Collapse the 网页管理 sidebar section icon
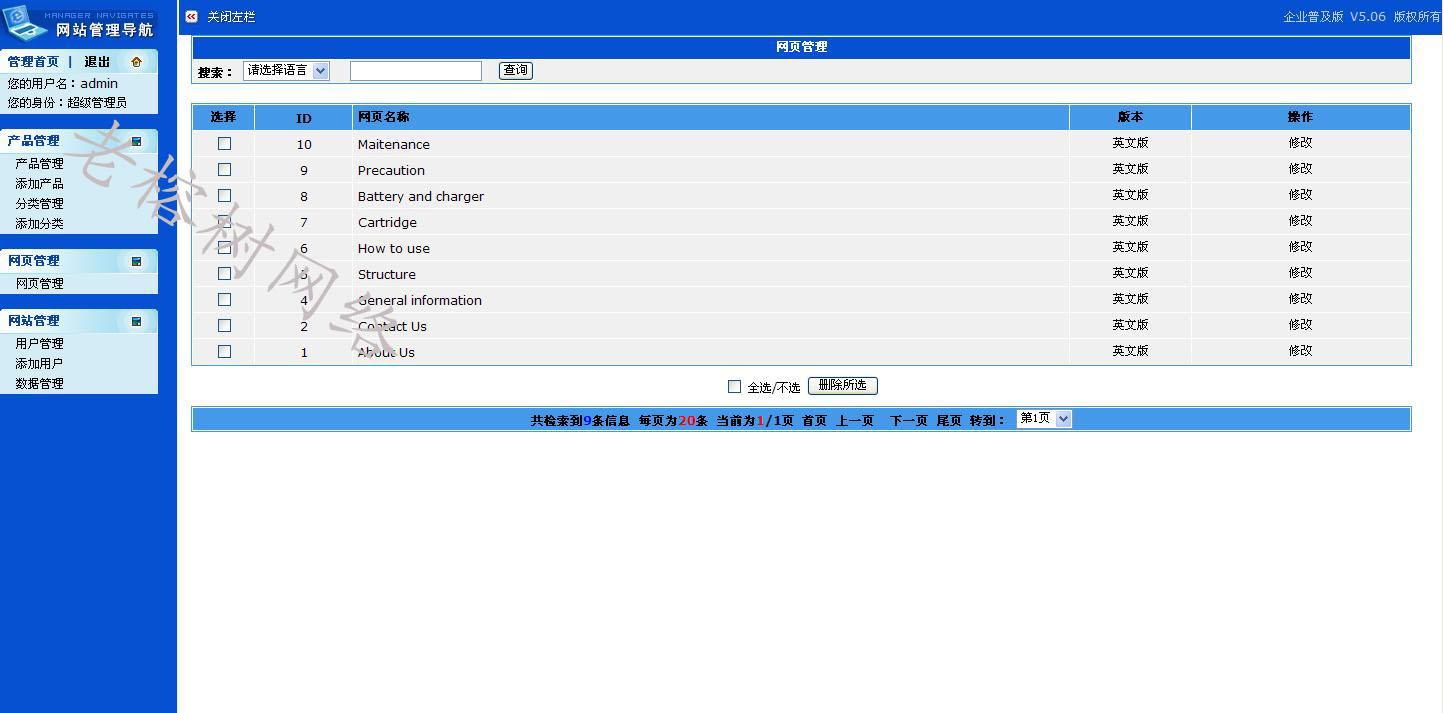This screenshot has width=1444, height=713. (x=137, y=261)
